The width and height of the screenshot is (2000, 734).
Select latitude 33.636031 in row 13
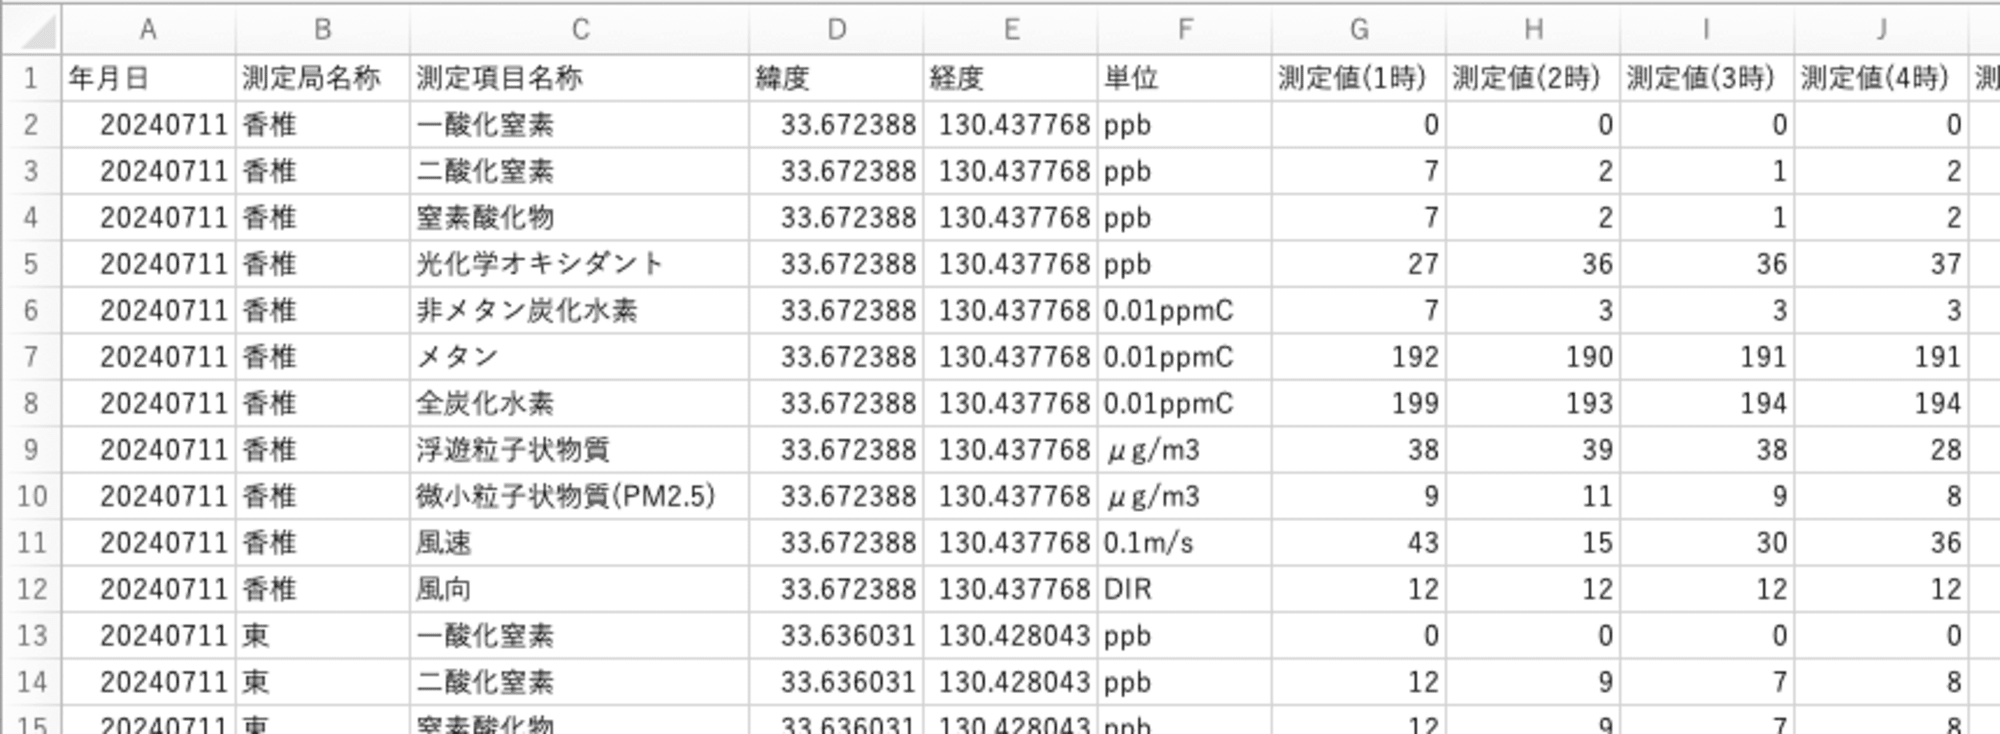click(836, 636)
